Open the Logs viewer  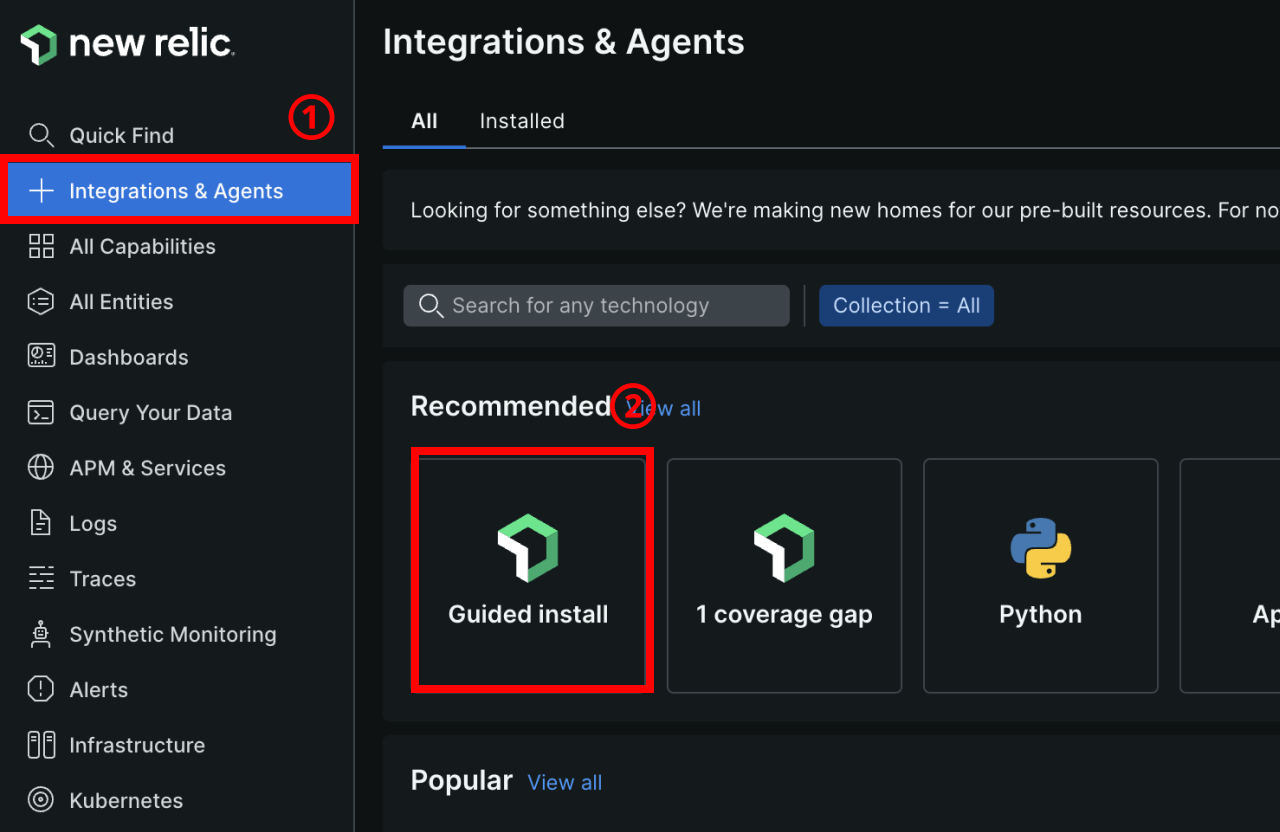(x=92, y=523)
